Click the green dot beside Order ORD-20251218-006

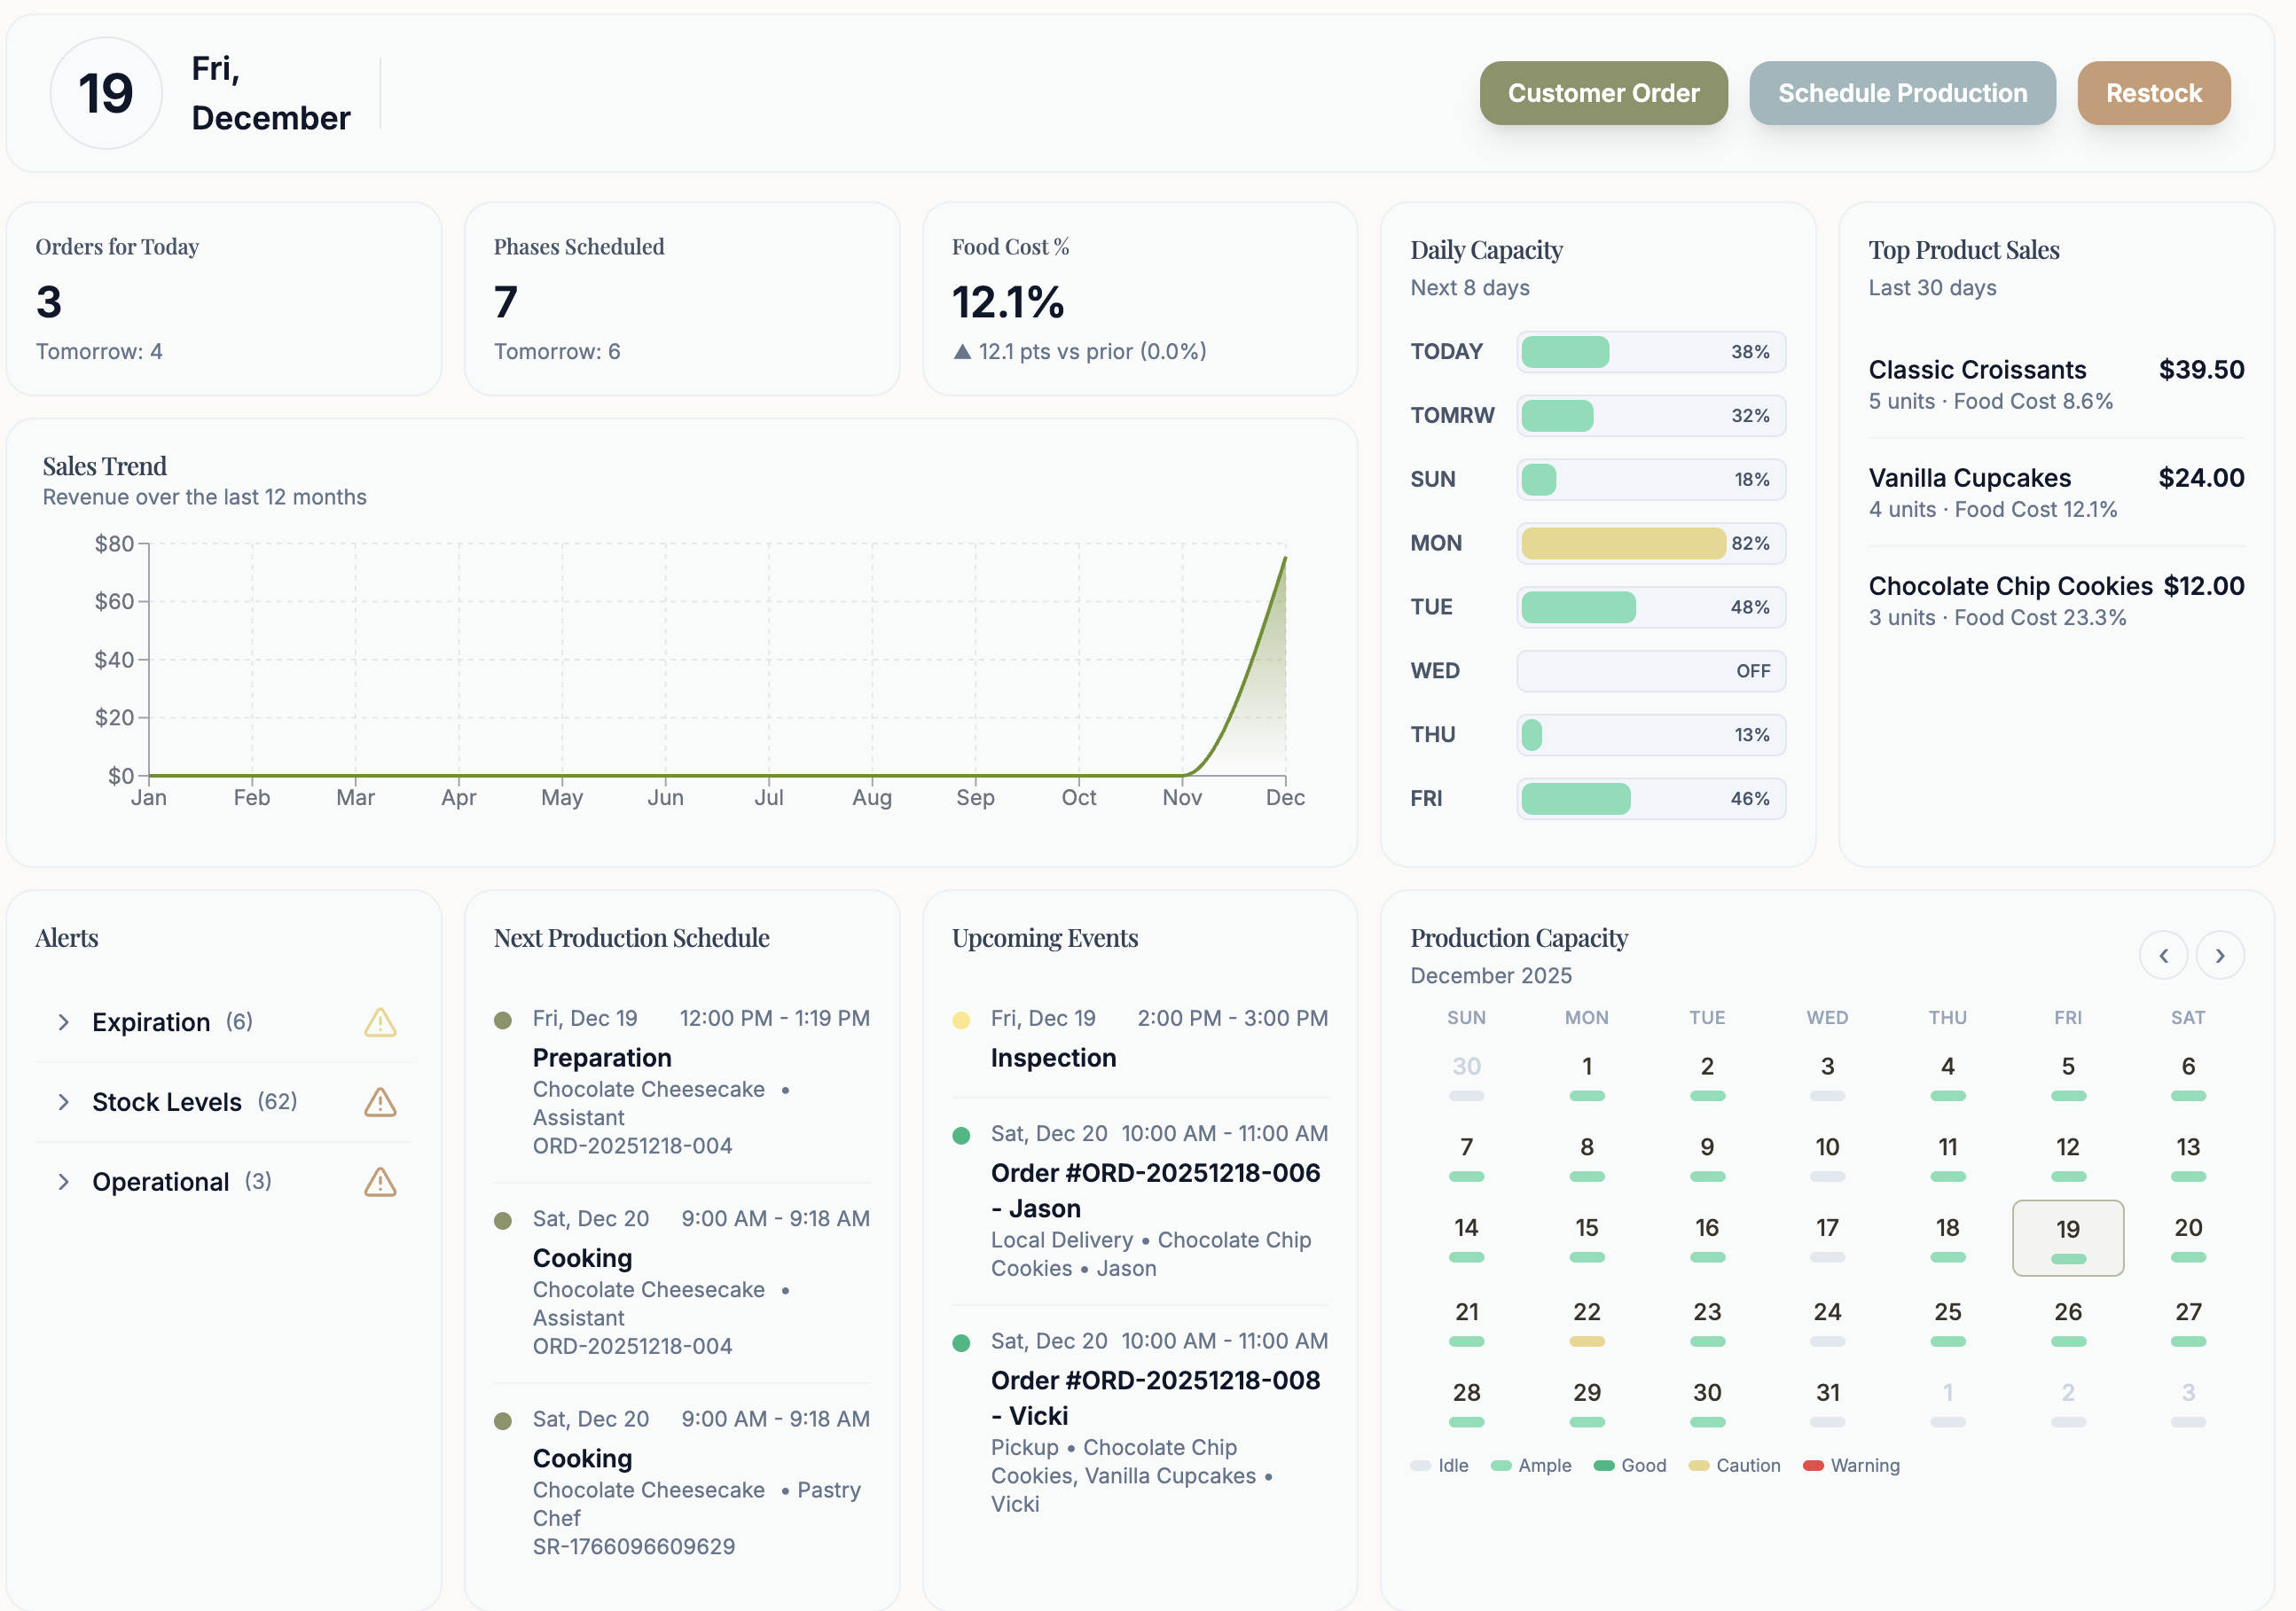pos(962,1135)
